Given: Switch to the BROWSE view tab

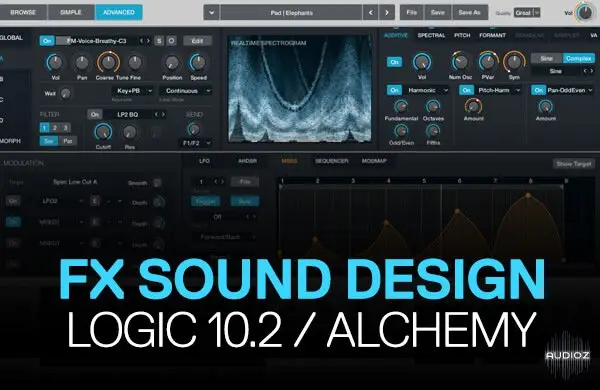Looking at the screenshot, I should click(x=23, y=12).
